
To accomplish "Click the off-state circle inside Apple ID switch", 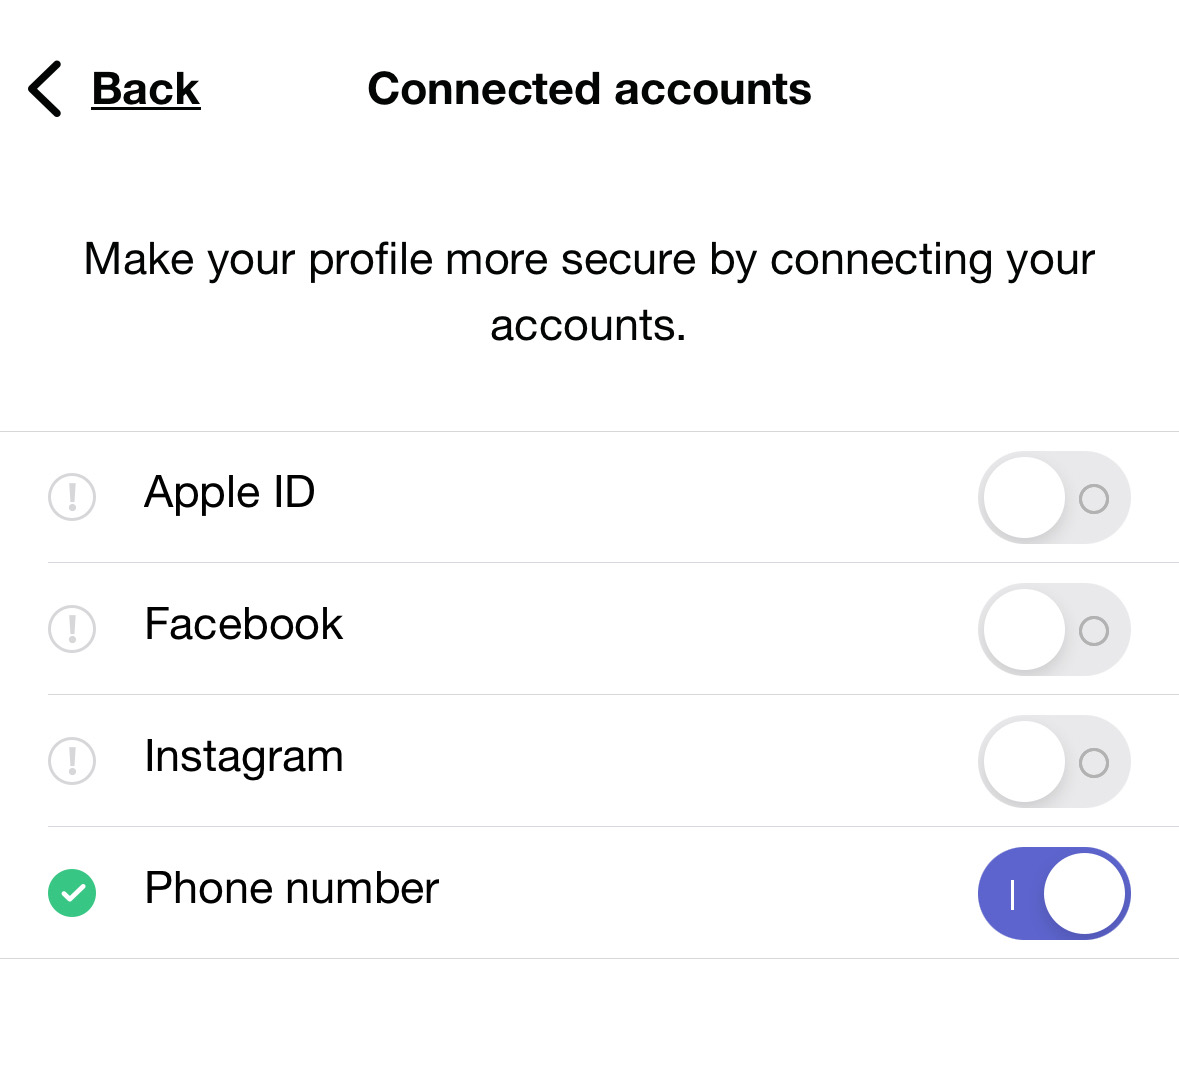I will (x=1093, y=499).
